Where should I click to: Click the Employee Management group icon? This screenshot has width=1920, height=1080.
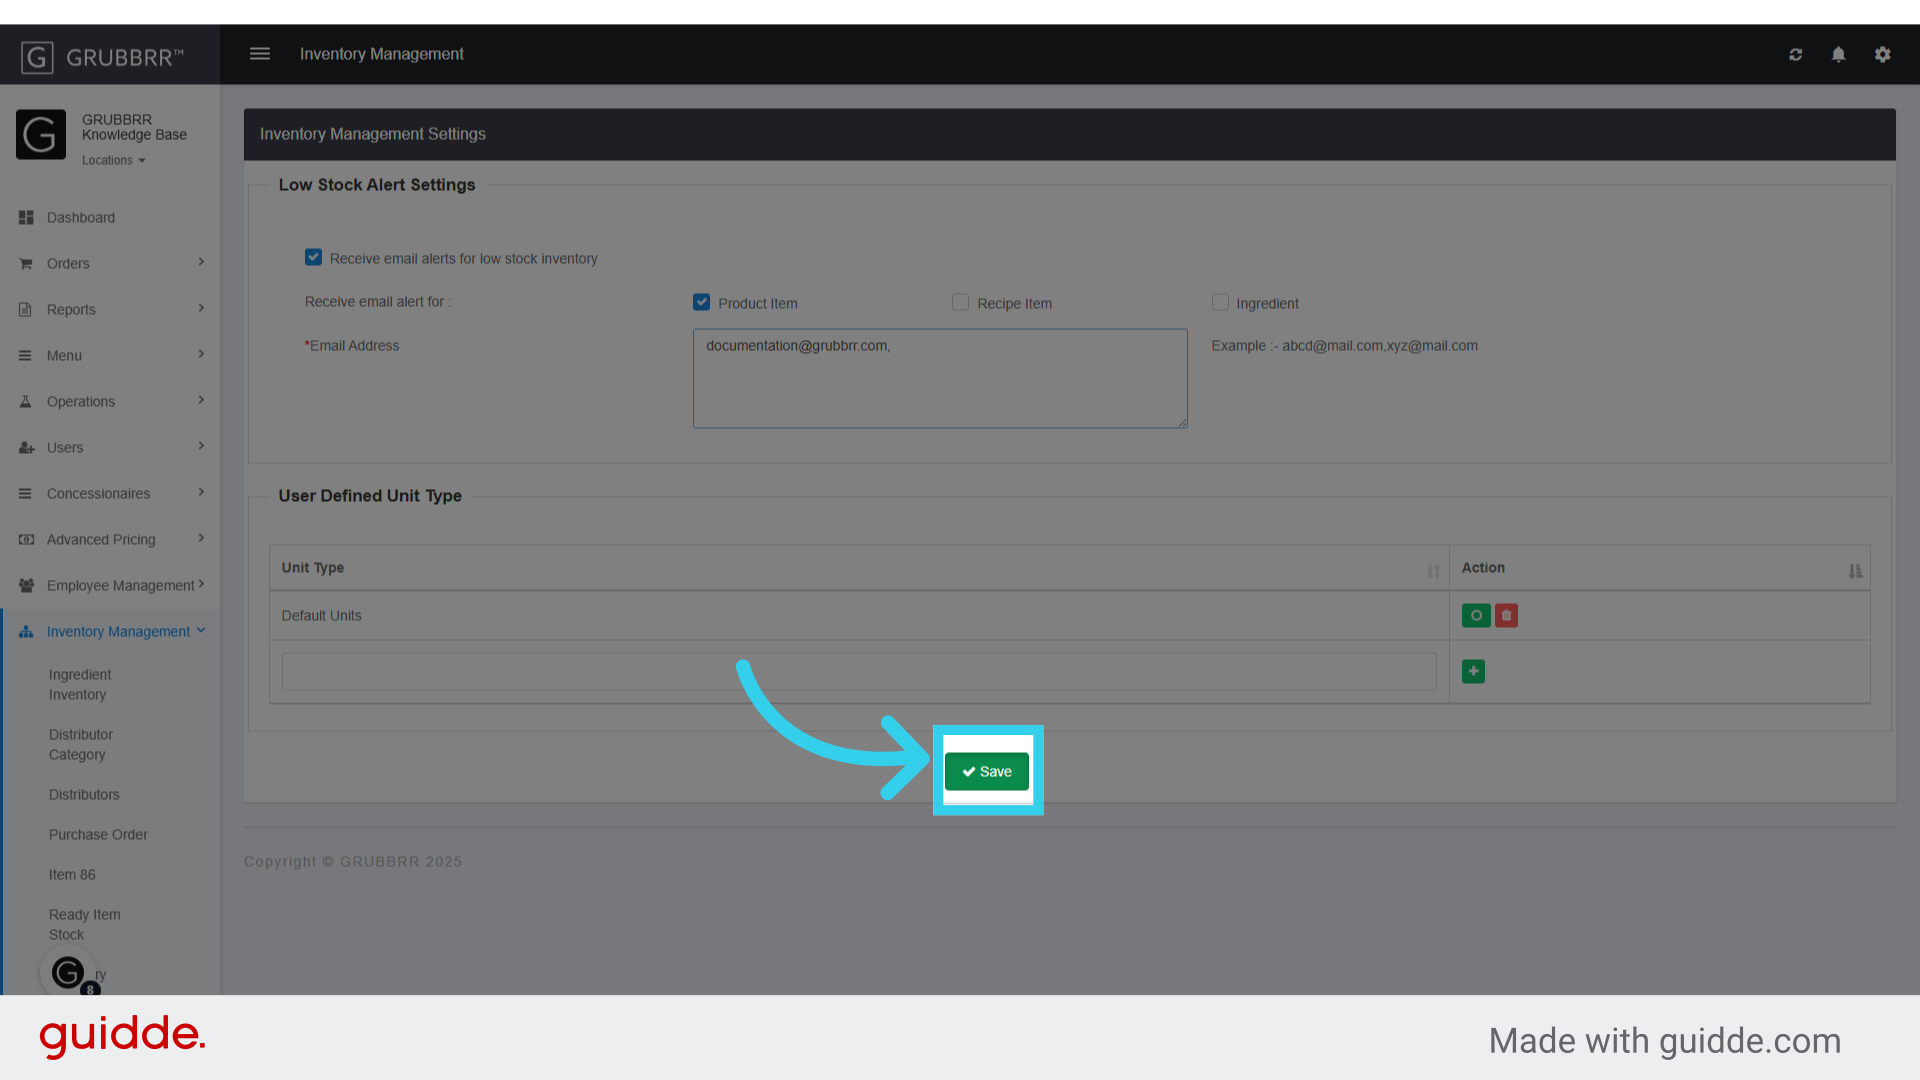[26, 586]
